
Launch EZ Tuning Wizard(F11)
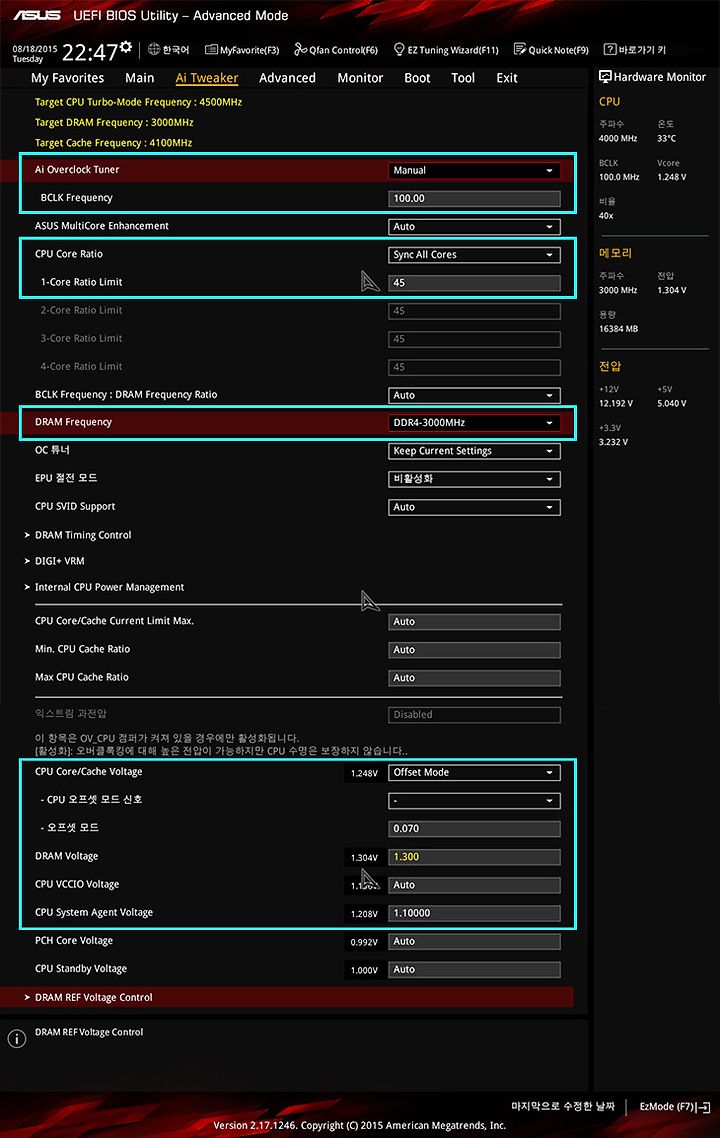pos(446,50)
